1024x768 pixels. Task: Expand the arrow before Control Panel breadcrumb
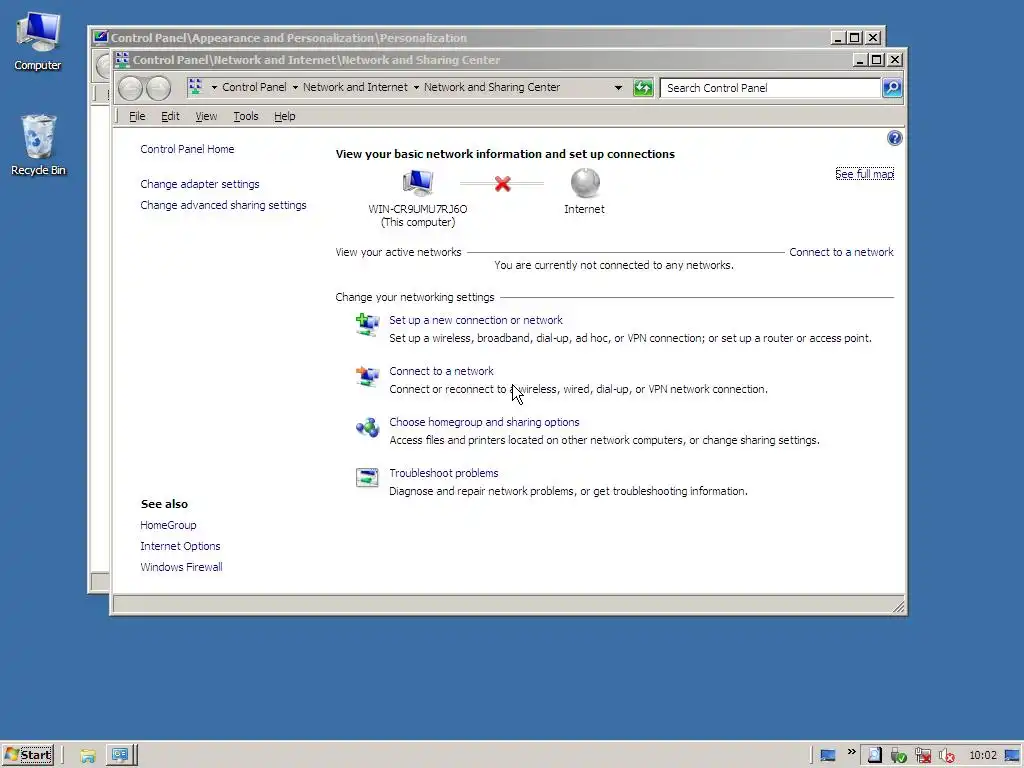pos(214,88)
